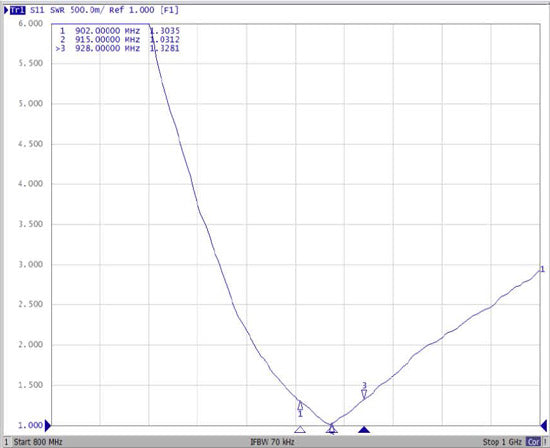550x448 pixels.
Task: Click the 500.0m/ scale per division value
Action: pos(87,10)
